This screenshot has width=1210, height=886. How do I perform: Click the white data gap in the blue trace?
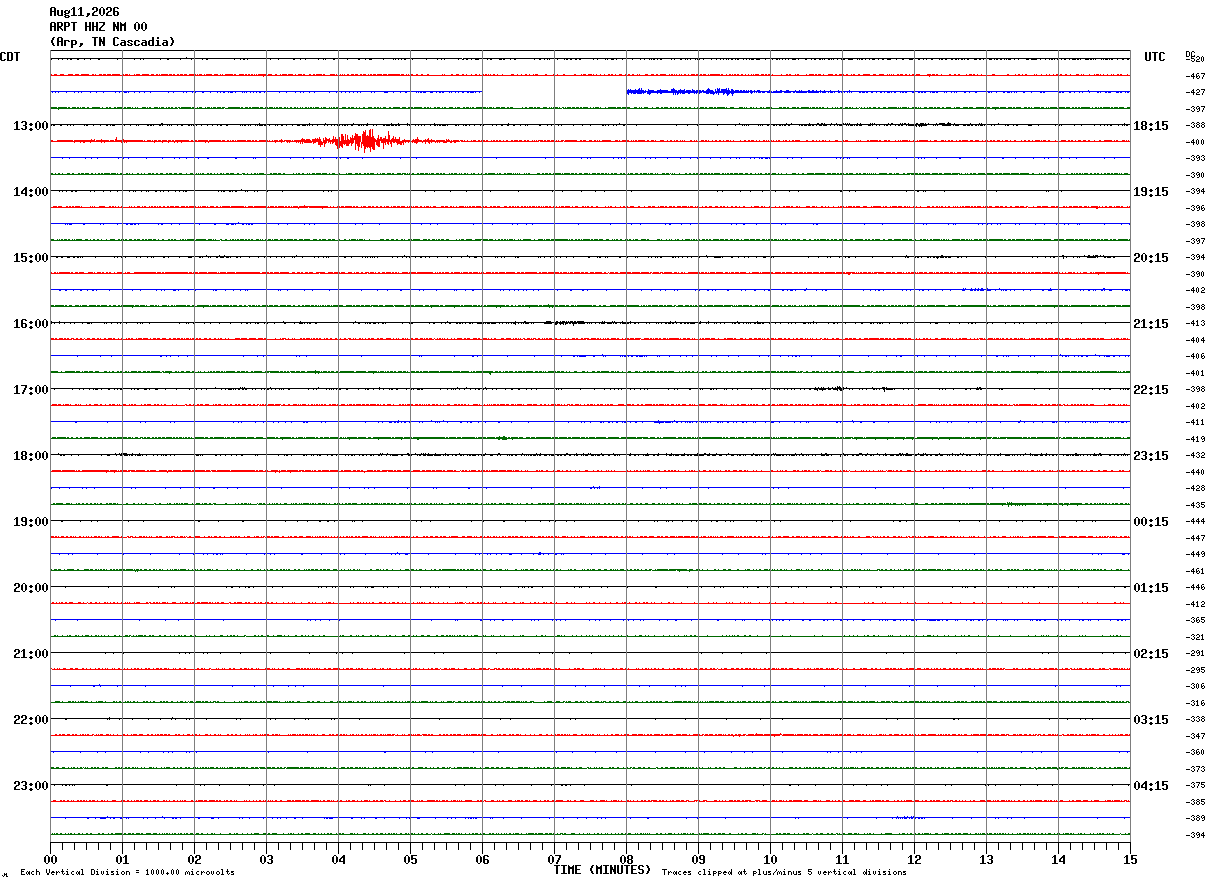coord(554,92)
